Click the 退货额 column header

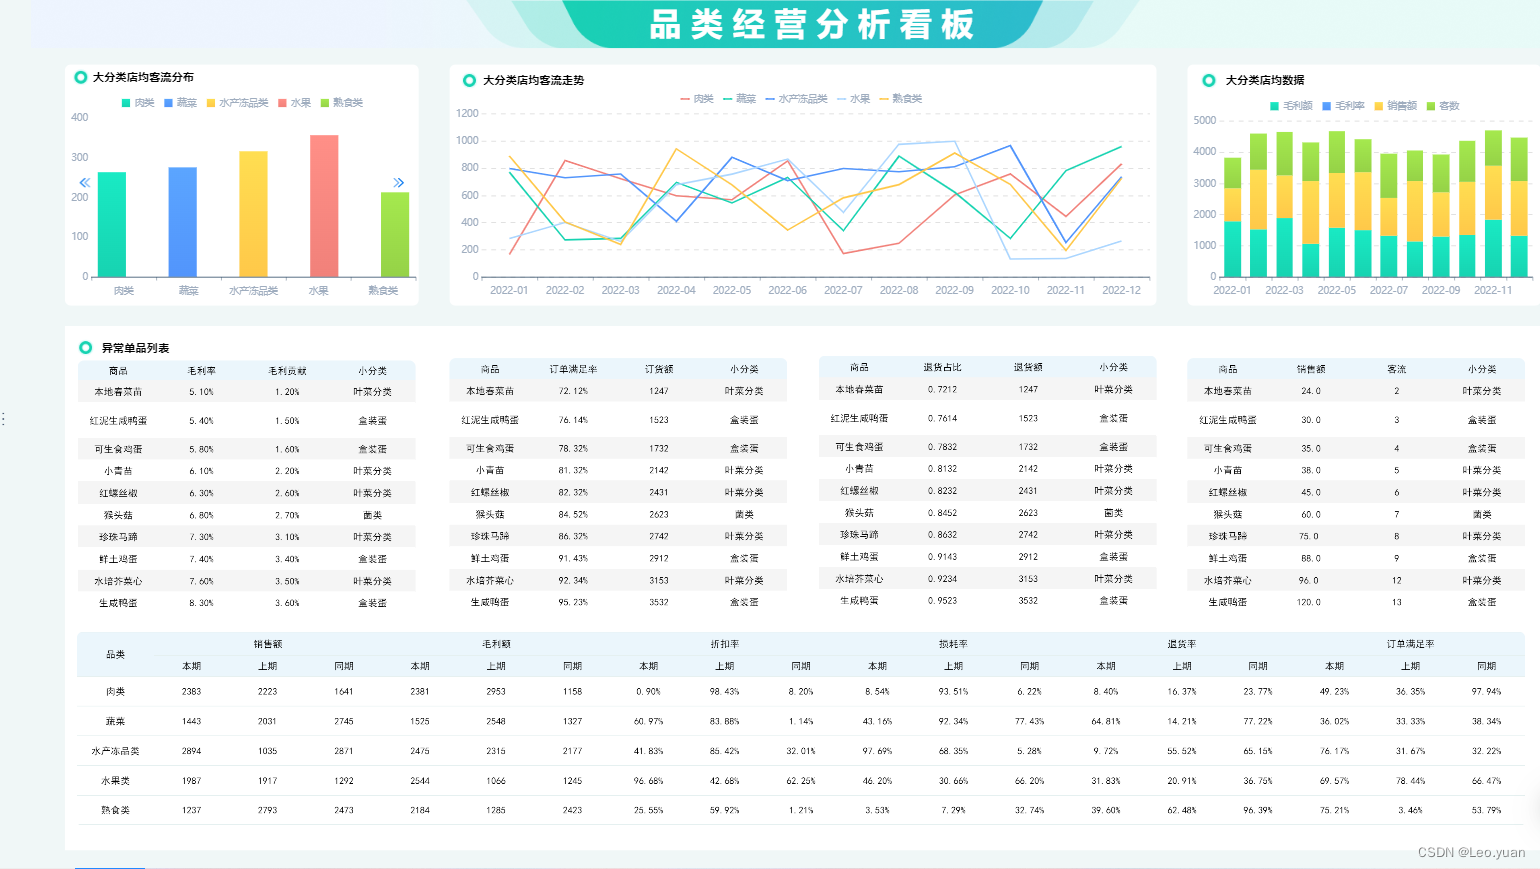point(1029,367)
